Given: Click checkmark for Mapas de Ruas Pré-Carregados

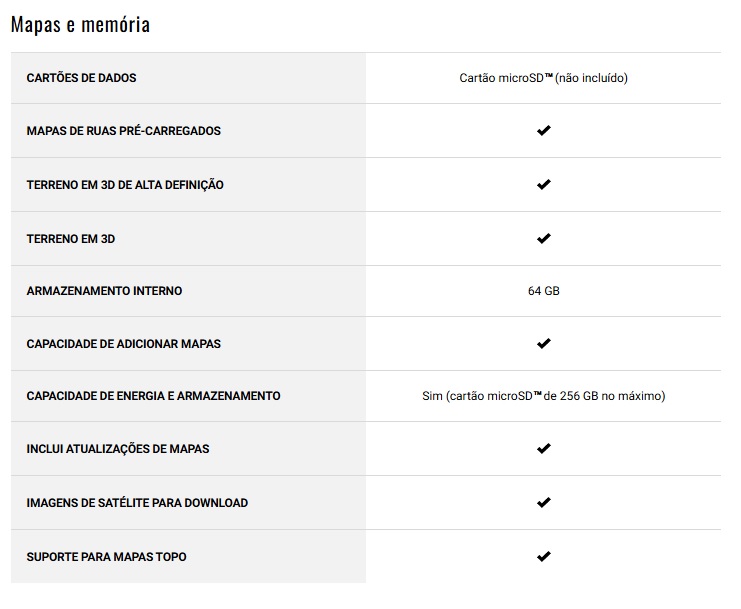Looking at the screenshot, I should (x=543, y=131).
